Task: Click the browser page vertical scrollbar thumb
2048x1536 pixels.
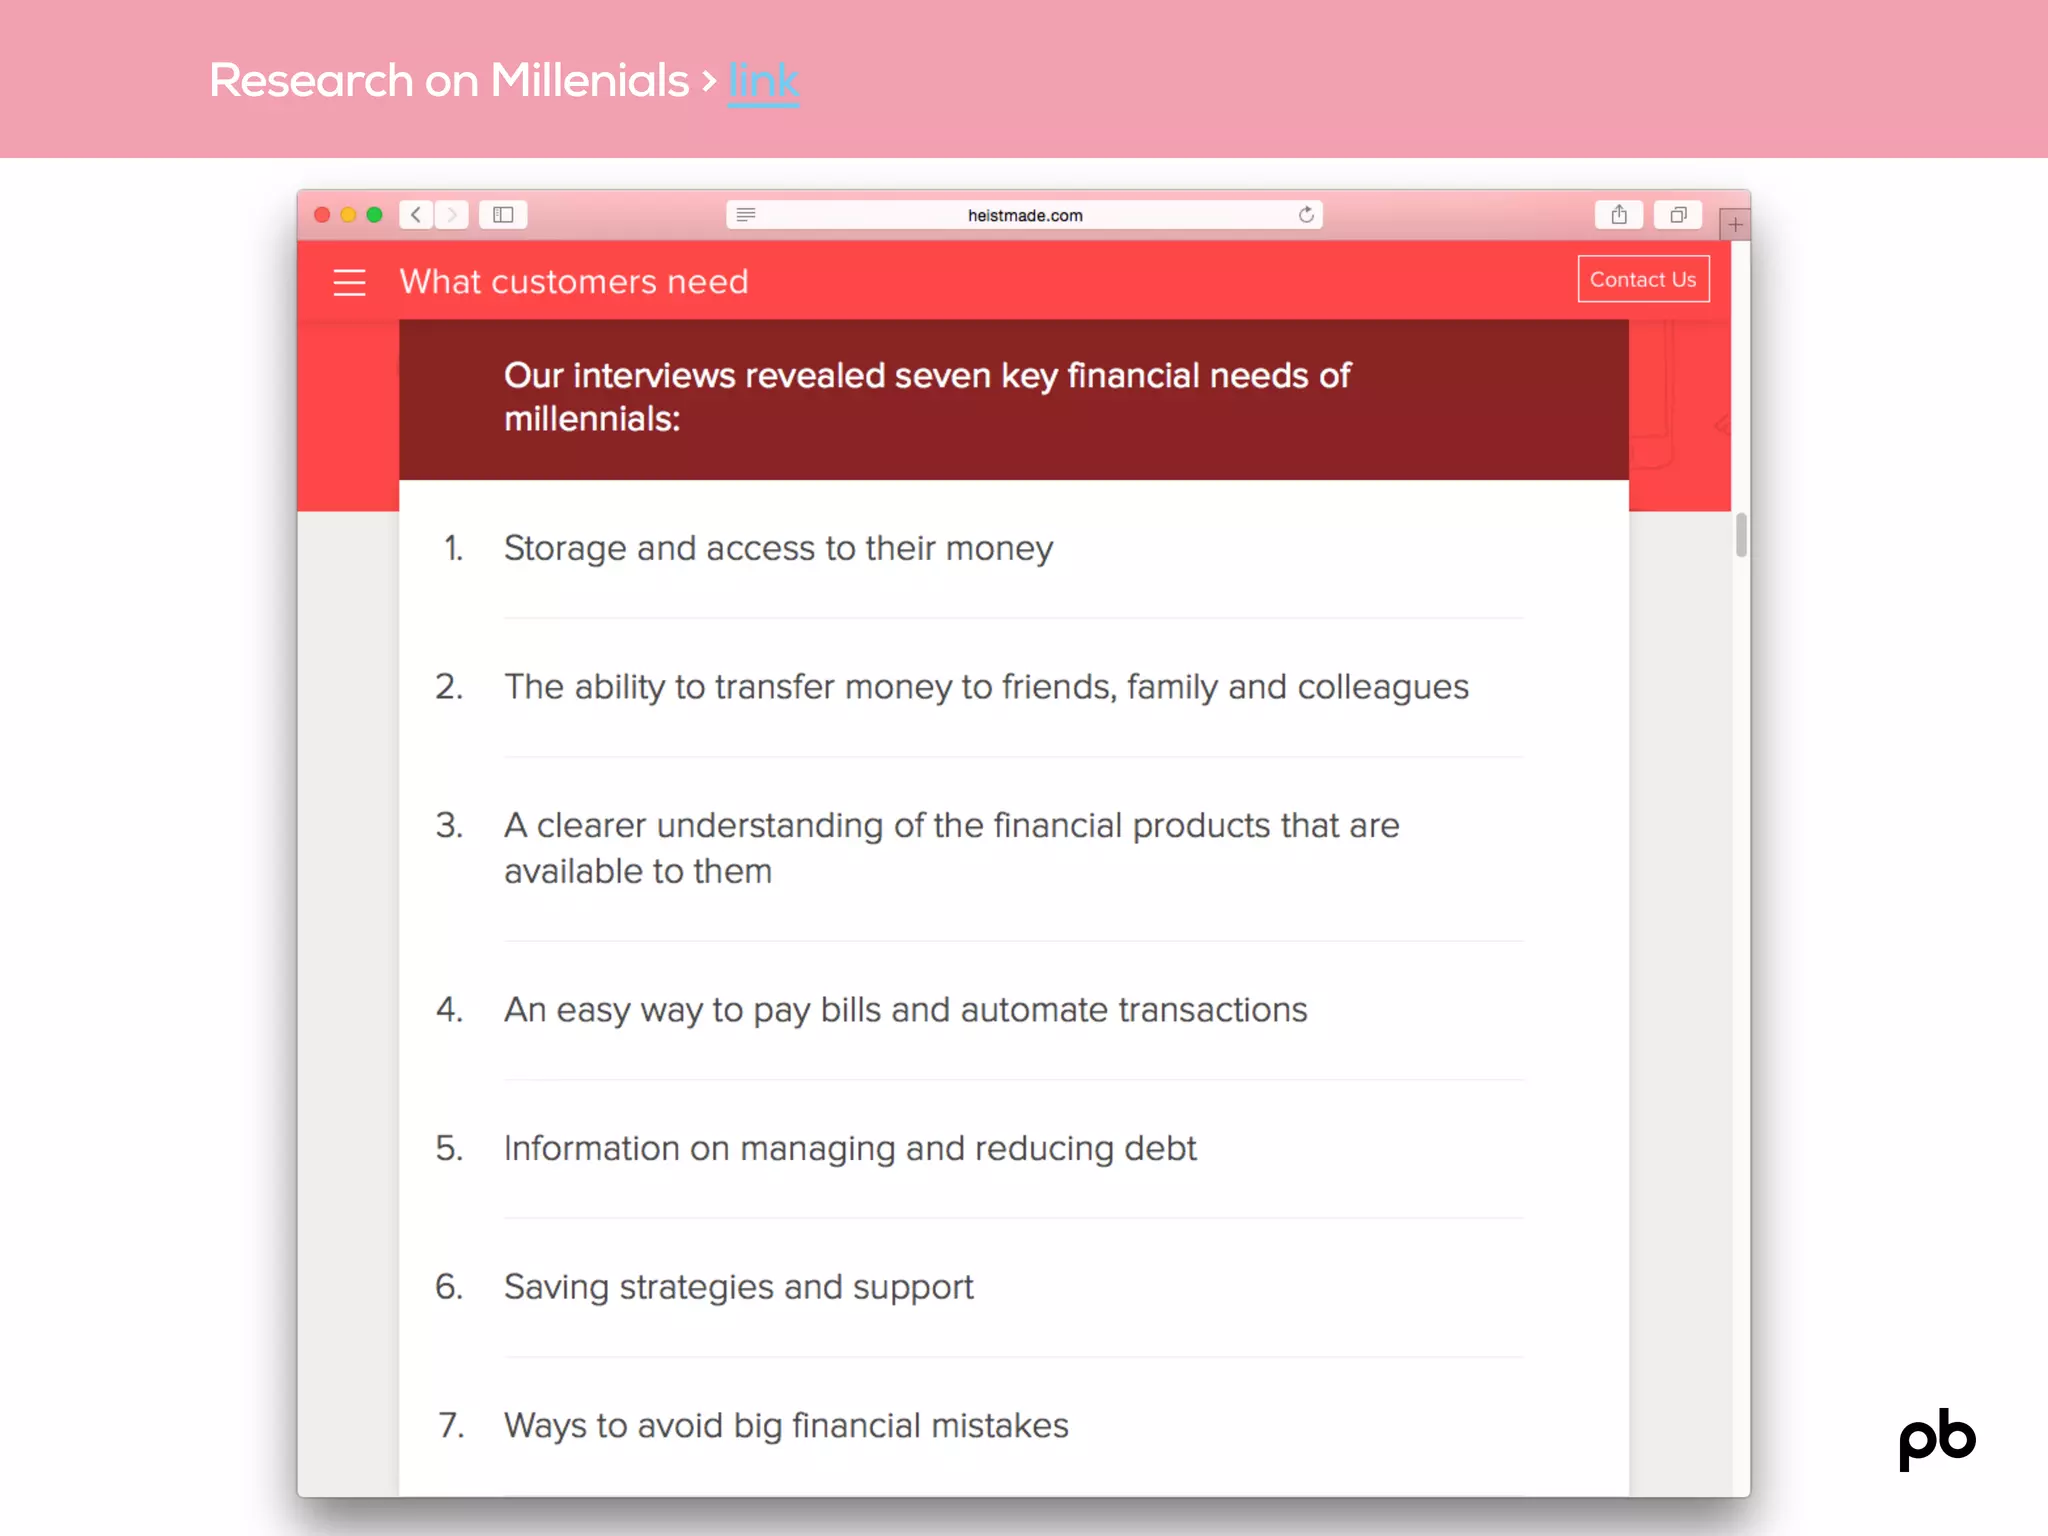Action: pos(1741,535)
